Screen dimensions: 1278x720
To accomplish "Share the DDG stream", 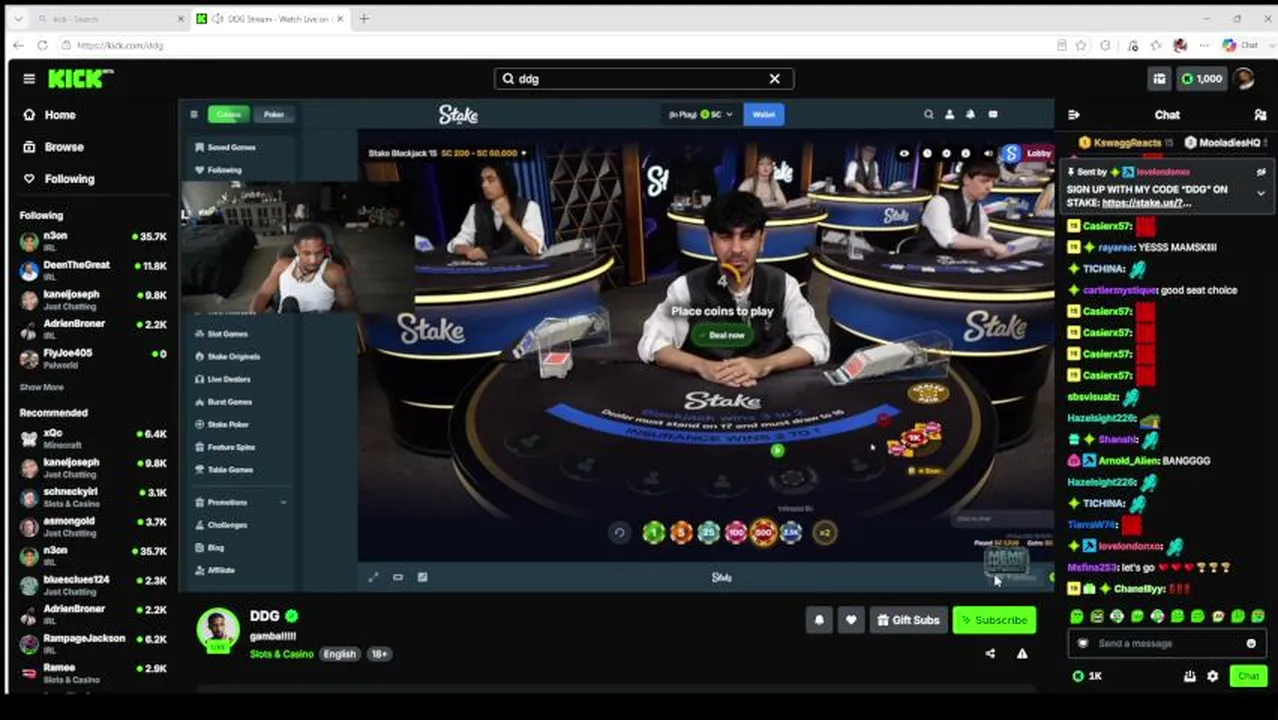I will point(990,654).
